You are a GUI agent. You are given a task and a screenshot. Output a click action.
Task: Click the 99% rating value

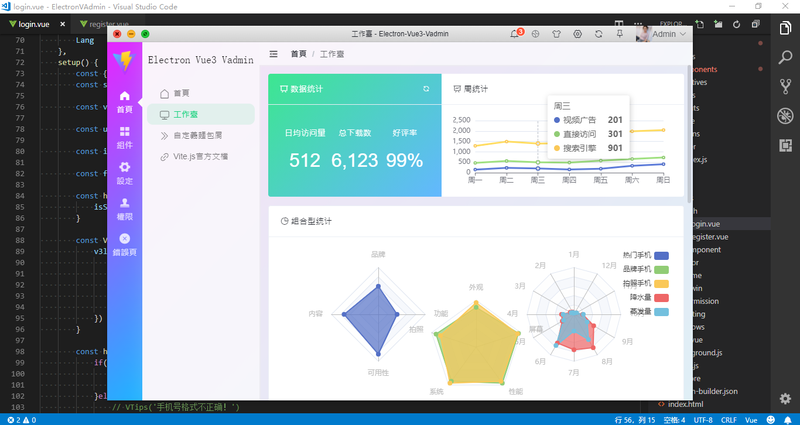[405, 161]
